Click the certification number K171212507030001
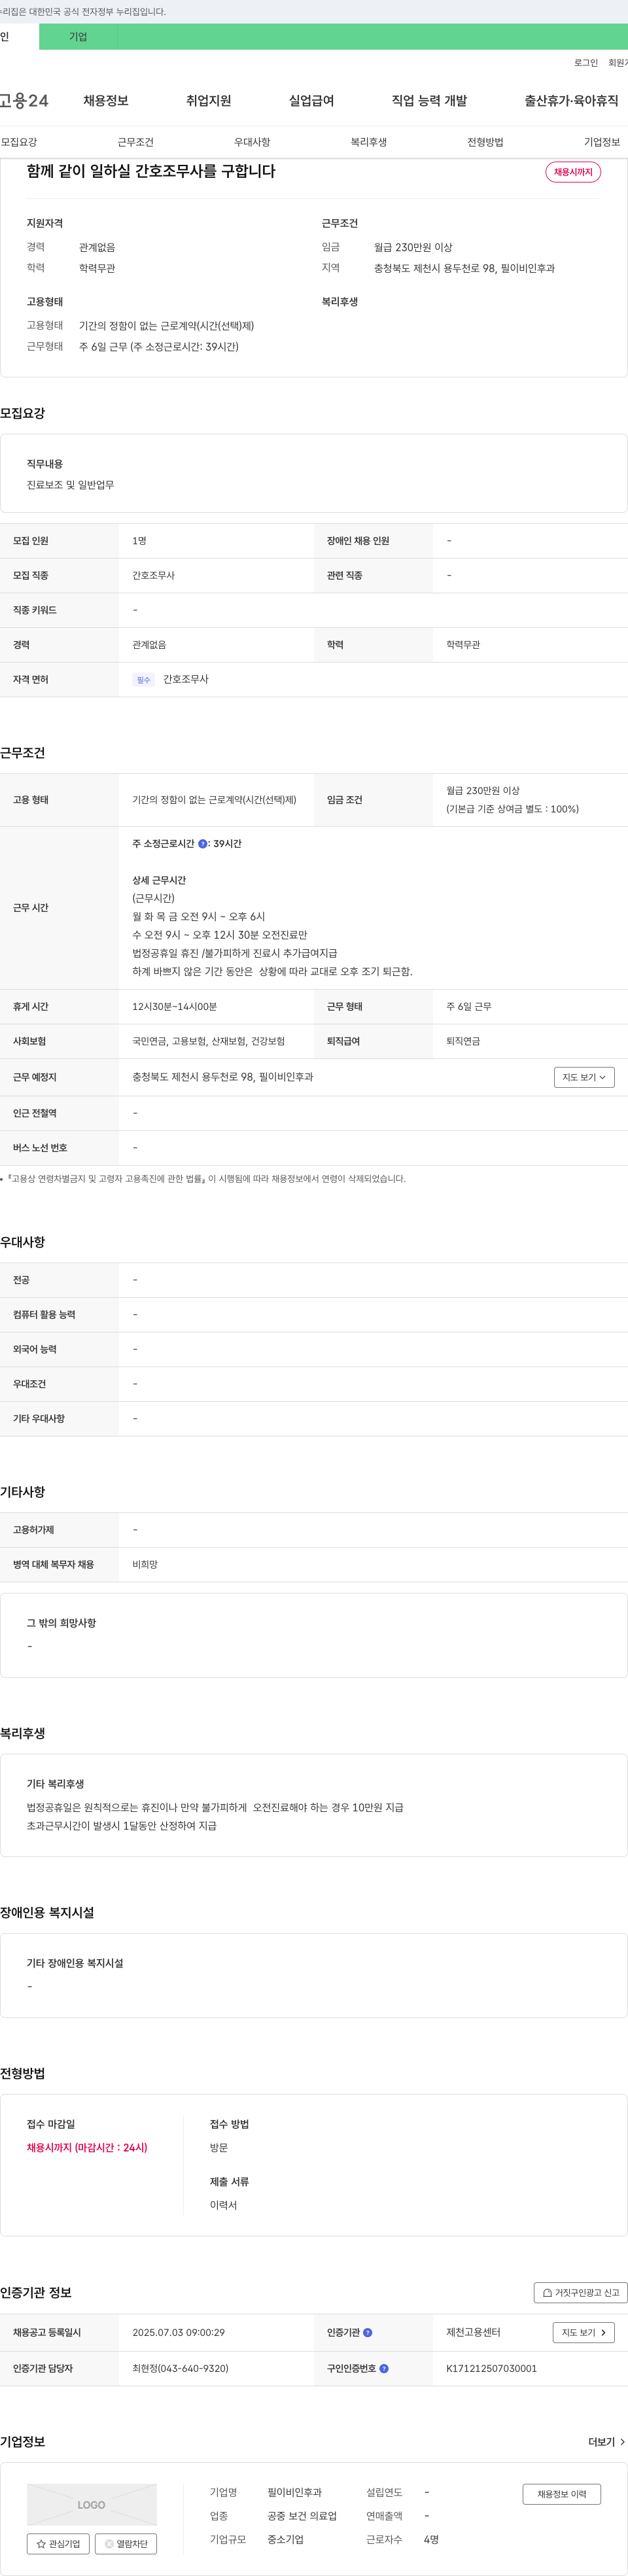The height and width of the screenshot is (2576, 628). click(x=491, y=2368)
